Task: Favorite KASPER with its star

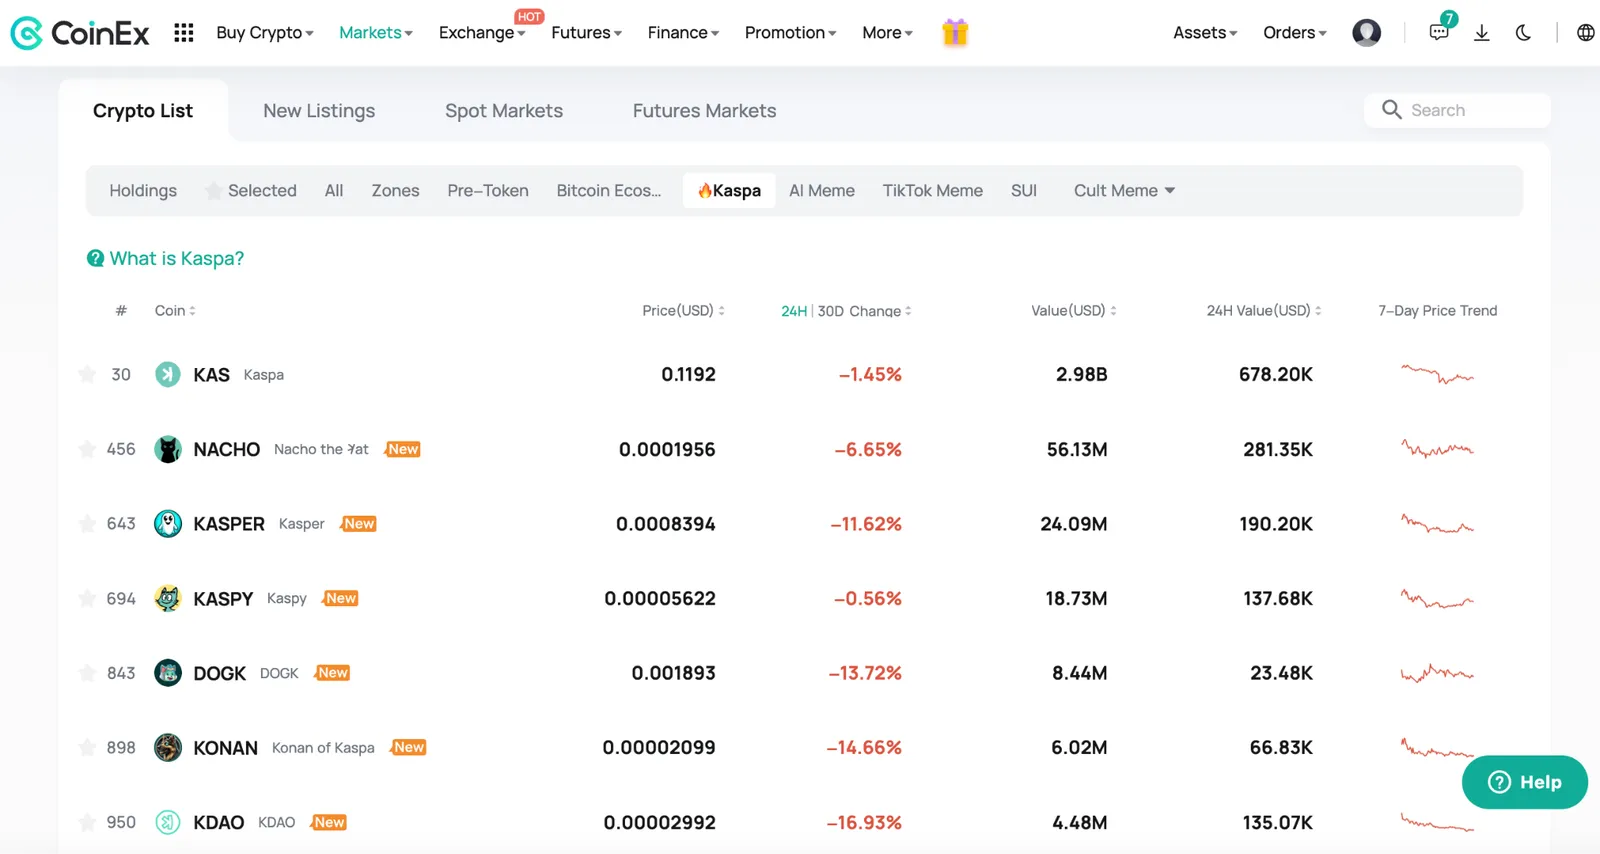Action: pos(87,523)
